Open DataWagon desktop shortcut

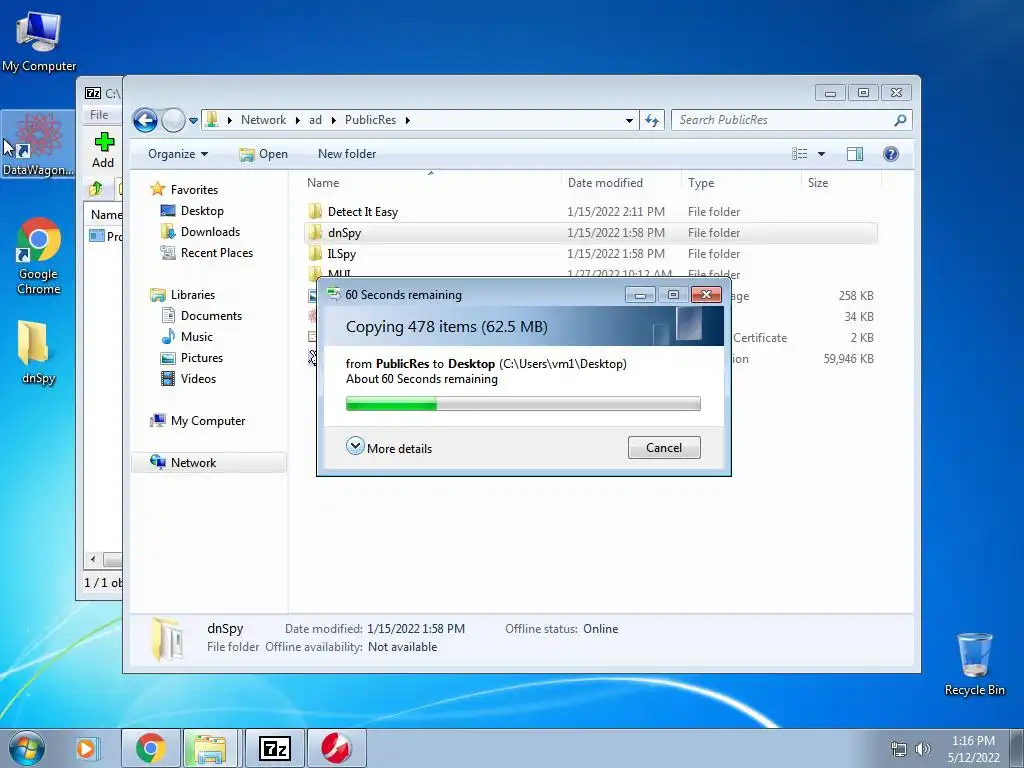point(39,144)
